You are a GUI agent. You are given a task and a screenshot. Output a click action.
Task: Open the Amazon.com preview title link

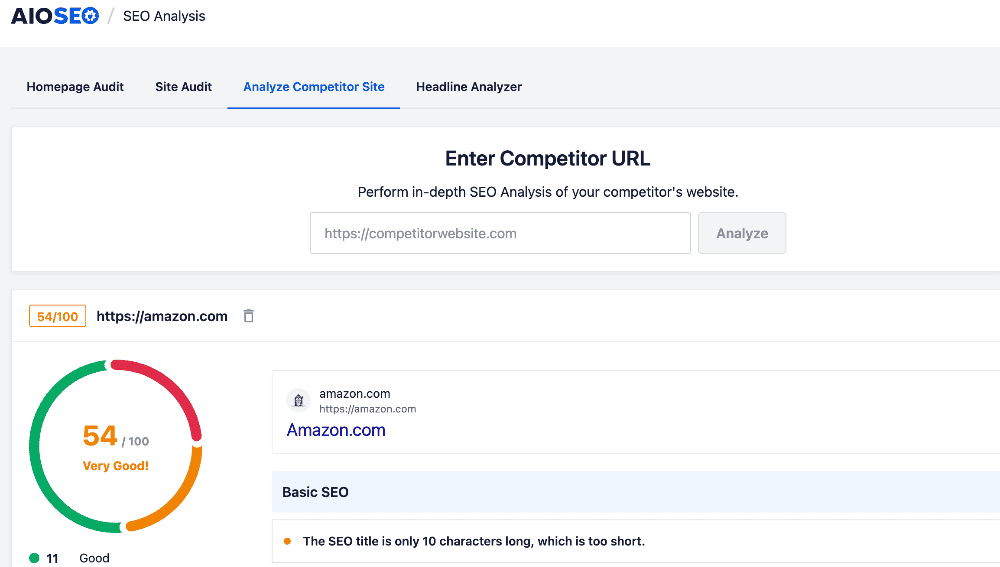coord(336,430)
